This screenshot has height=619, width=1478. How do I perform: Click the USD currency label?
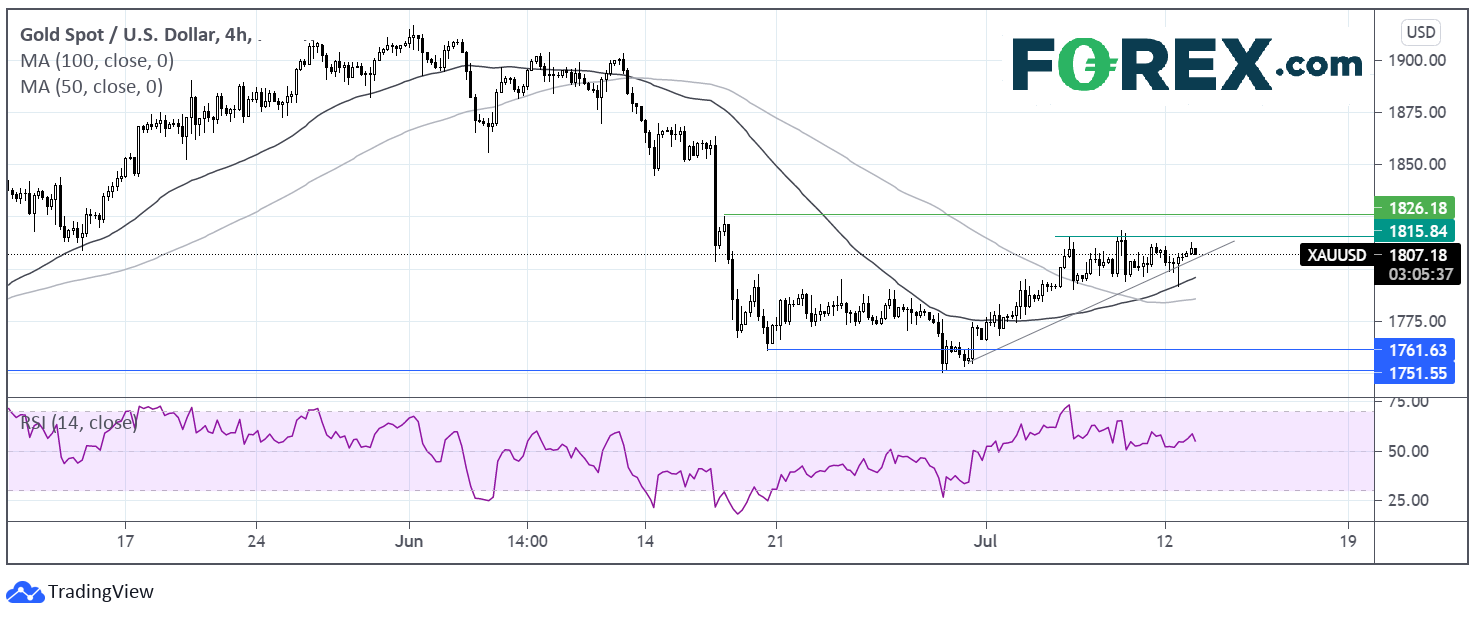[x=1420, y=32]
